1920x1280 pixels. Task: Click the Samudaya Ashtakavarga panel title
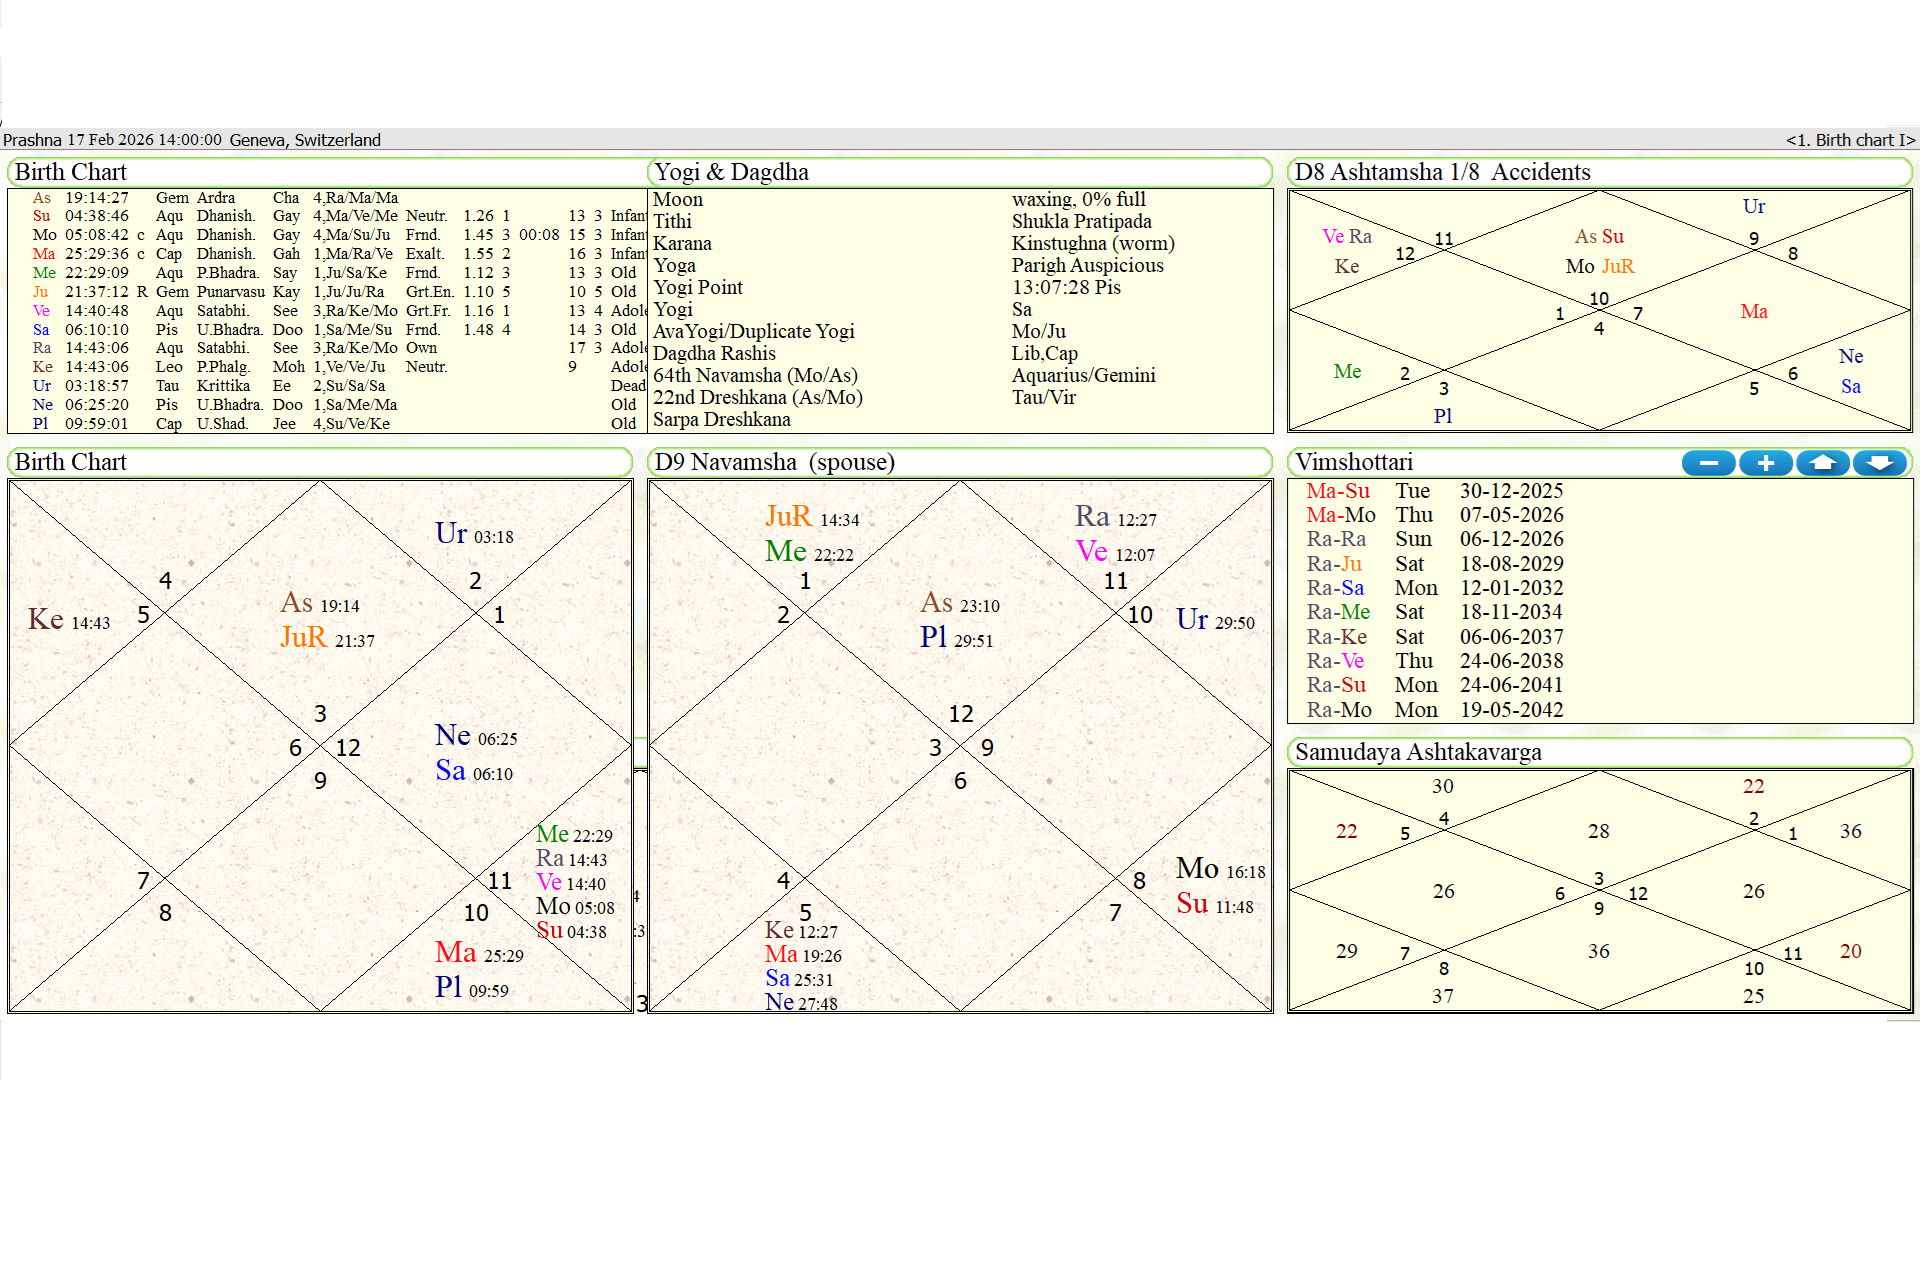(x=1417, y=752)
